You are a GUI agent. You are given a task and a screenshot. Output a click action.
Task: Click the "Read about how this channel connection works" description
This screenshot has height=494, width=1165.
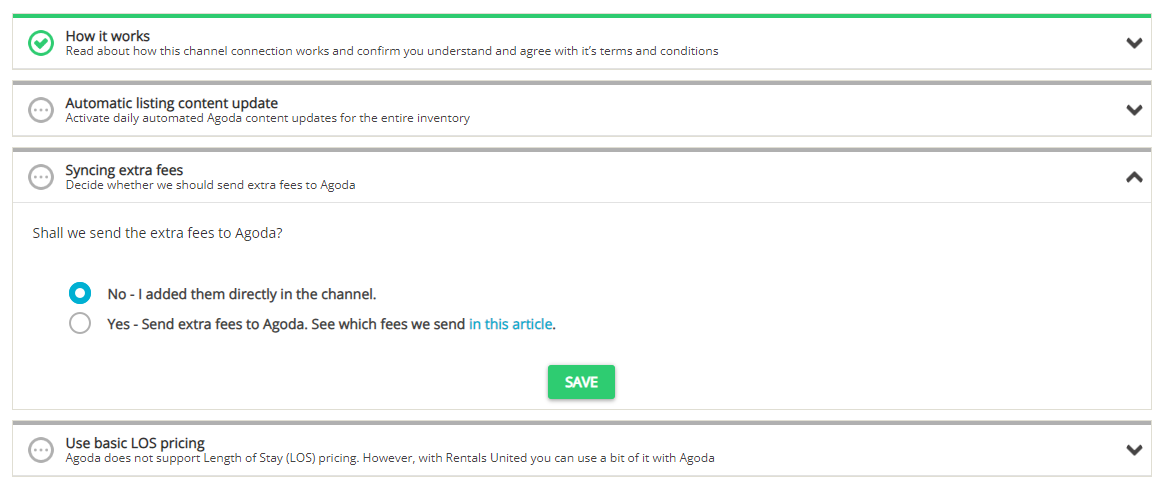coord(391,51)
